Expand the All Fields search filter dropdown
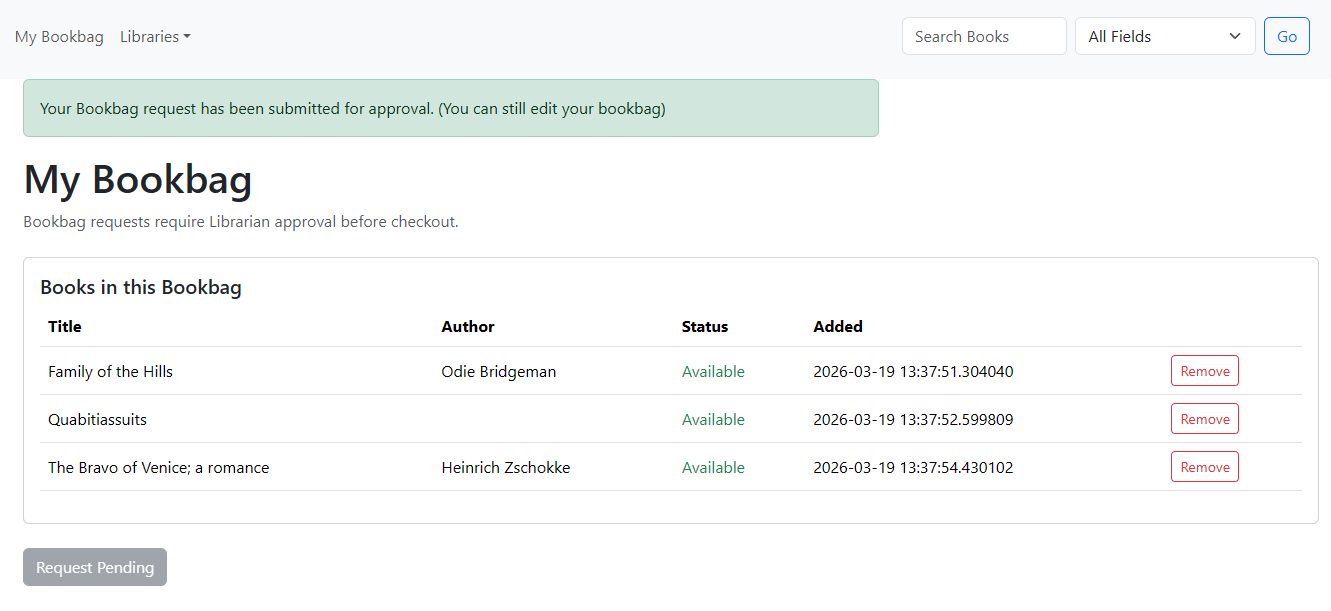This screenshot has width=1331, height=611. (x=1164, y=35)
